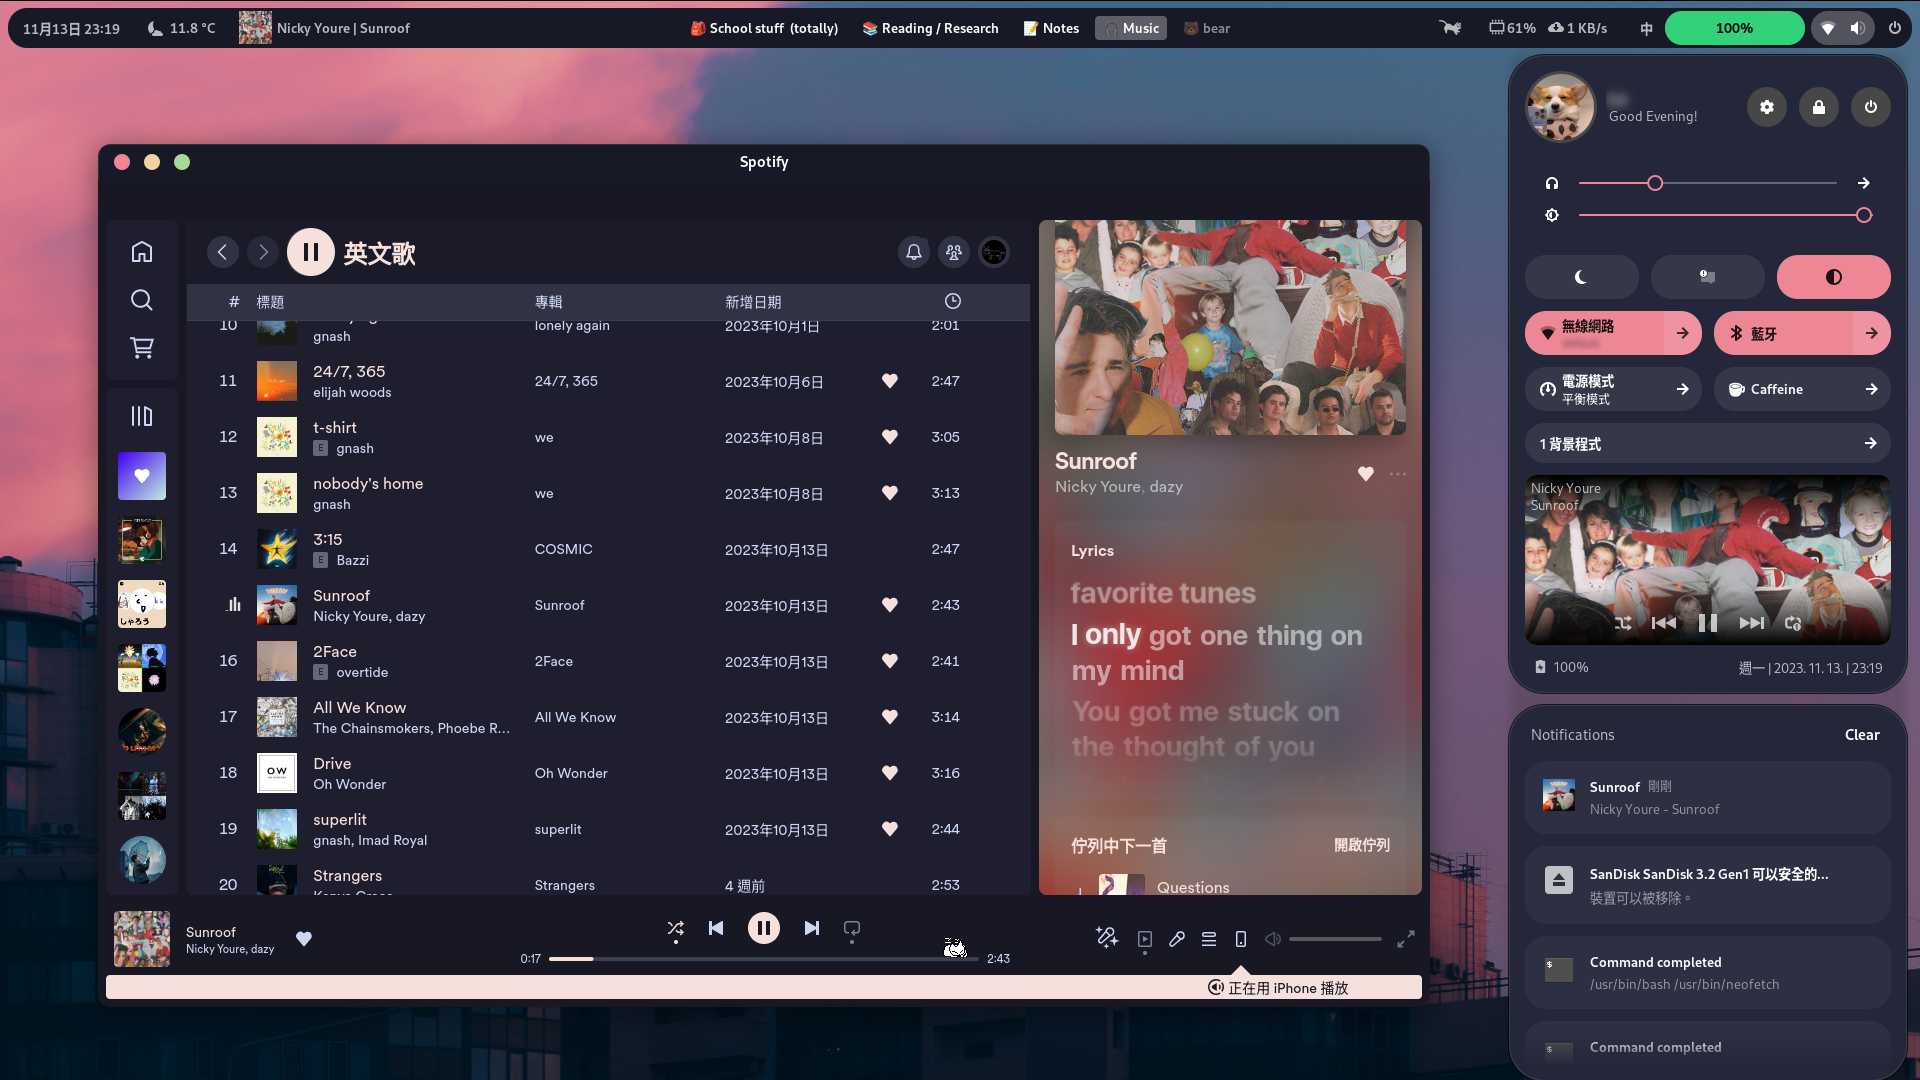Click the notifications bell icon in Spotify

pos(913,253)
